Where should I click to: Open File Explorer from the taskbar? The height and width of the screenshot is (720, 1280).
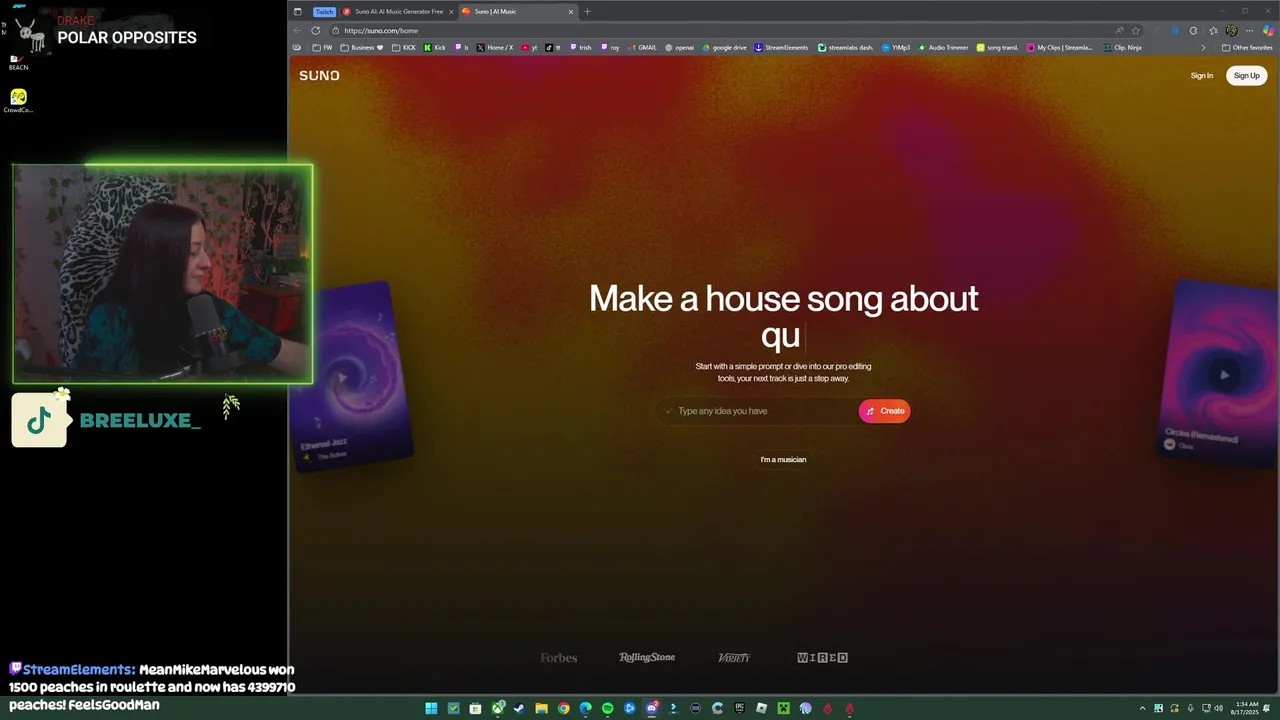541,708
